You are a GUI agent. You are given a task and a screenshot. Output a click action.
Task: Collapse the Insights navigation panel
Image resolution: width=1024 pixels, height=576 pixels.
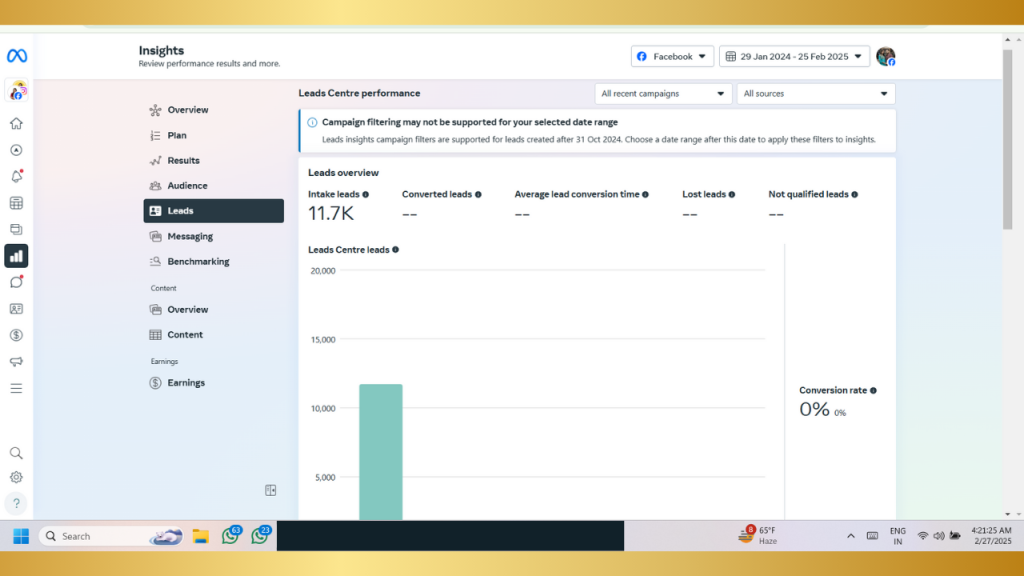pos(270,490)
